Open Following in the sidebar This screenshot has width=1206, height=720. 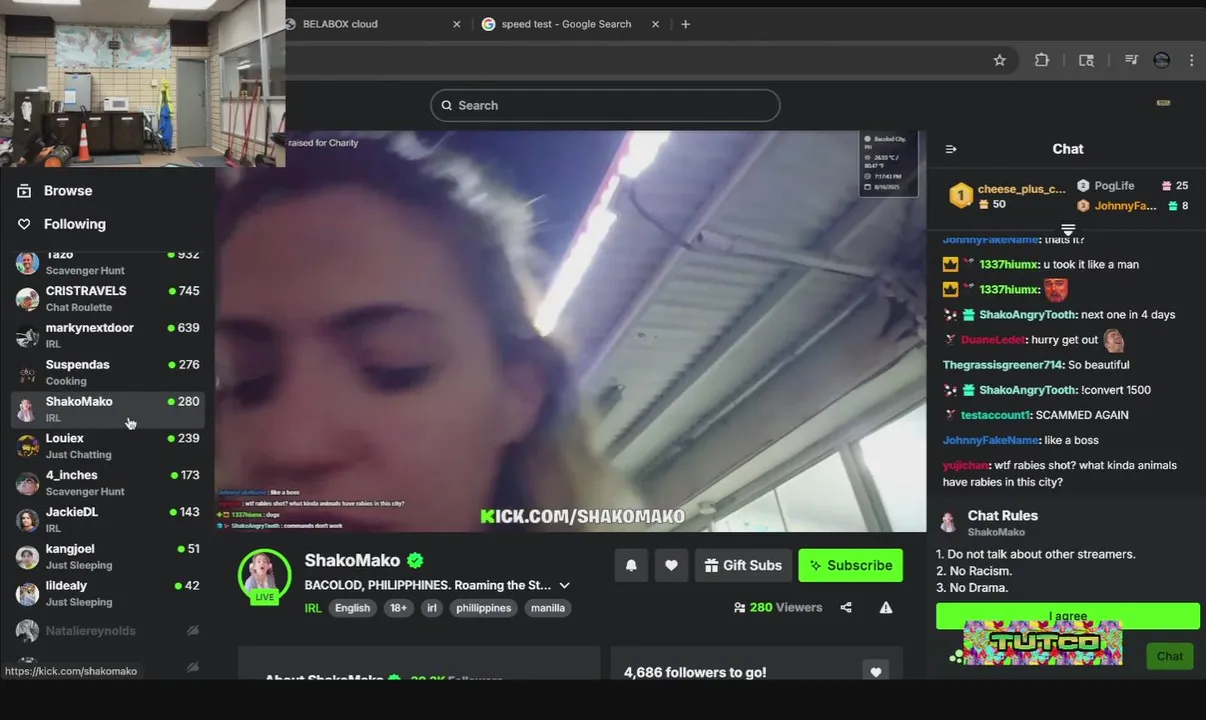(x=75, y=224)
